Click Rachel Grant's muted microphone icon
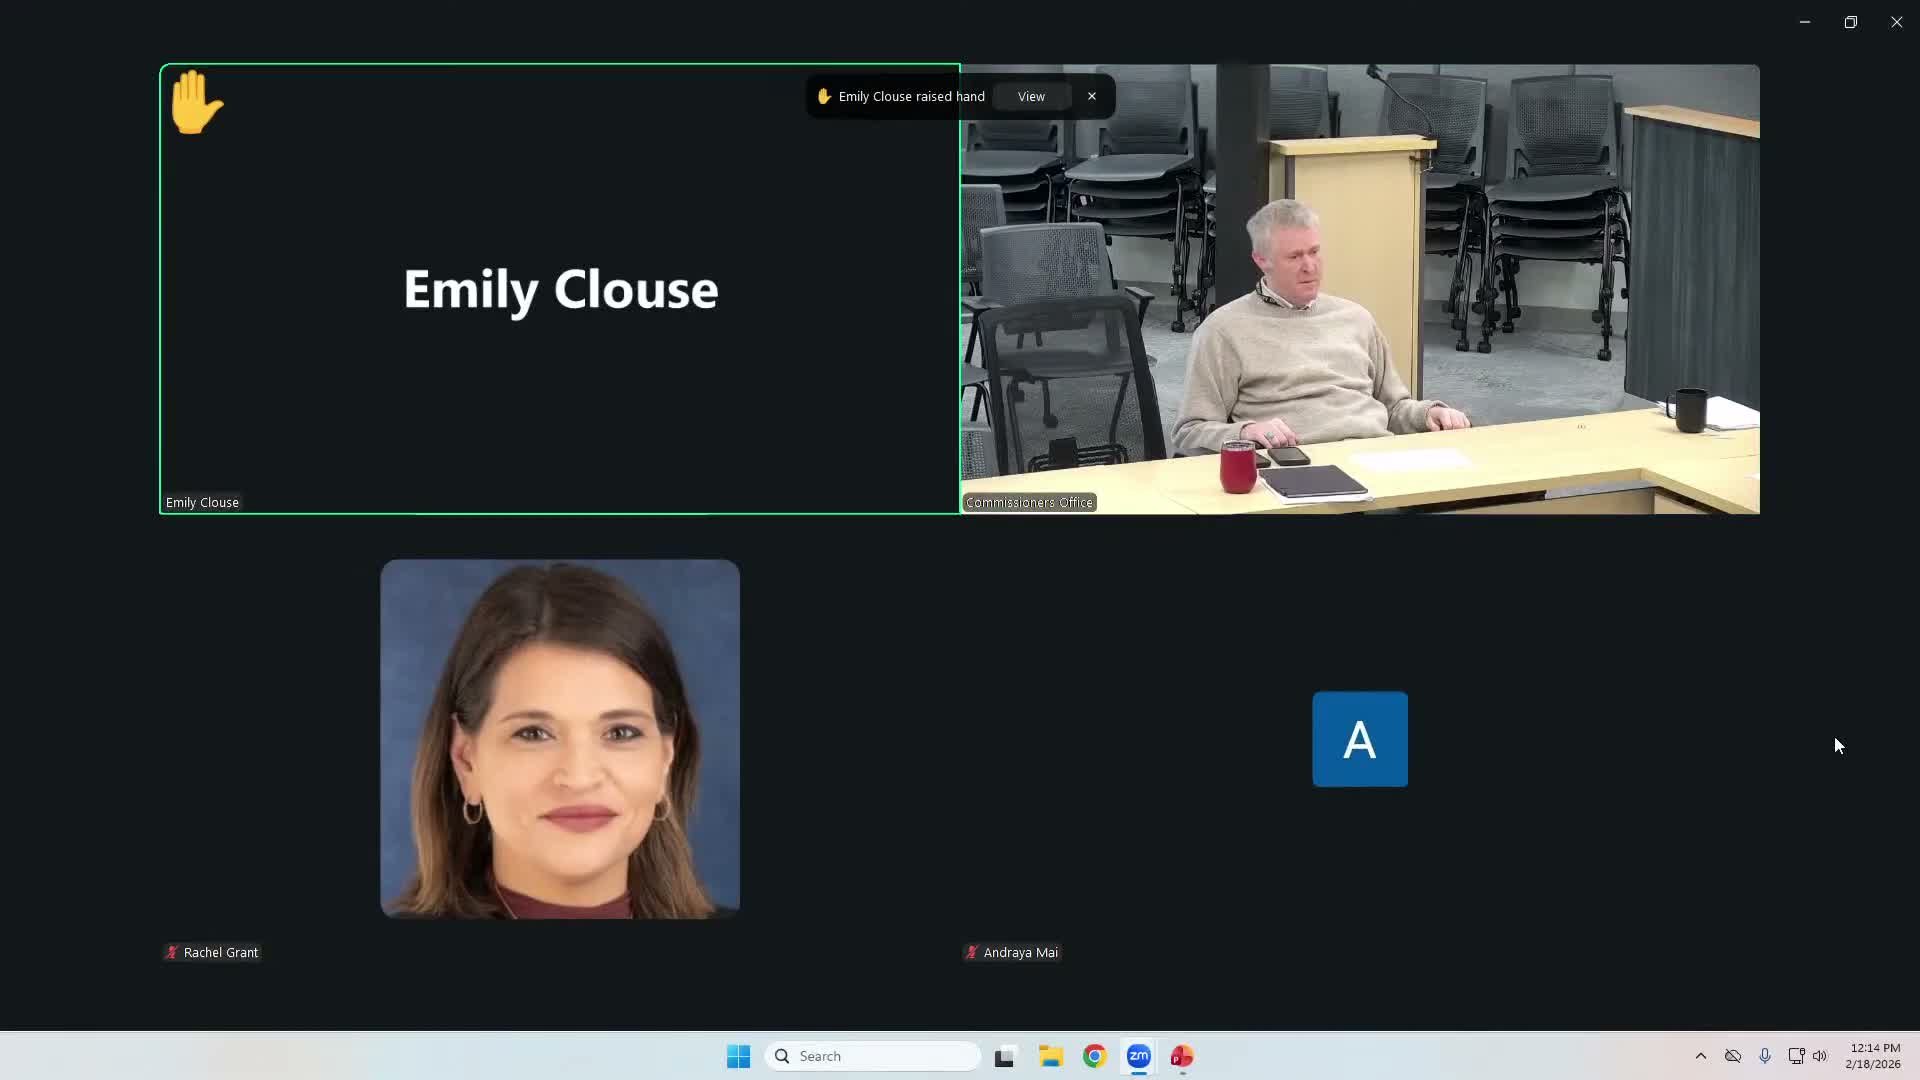Screen dimensions: 1920x1080 tap(172, 953)
